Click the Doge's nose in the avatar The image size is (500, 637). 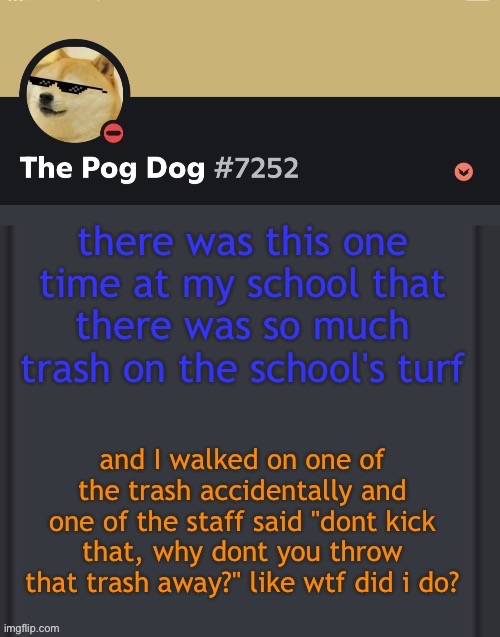coord(44,98)
